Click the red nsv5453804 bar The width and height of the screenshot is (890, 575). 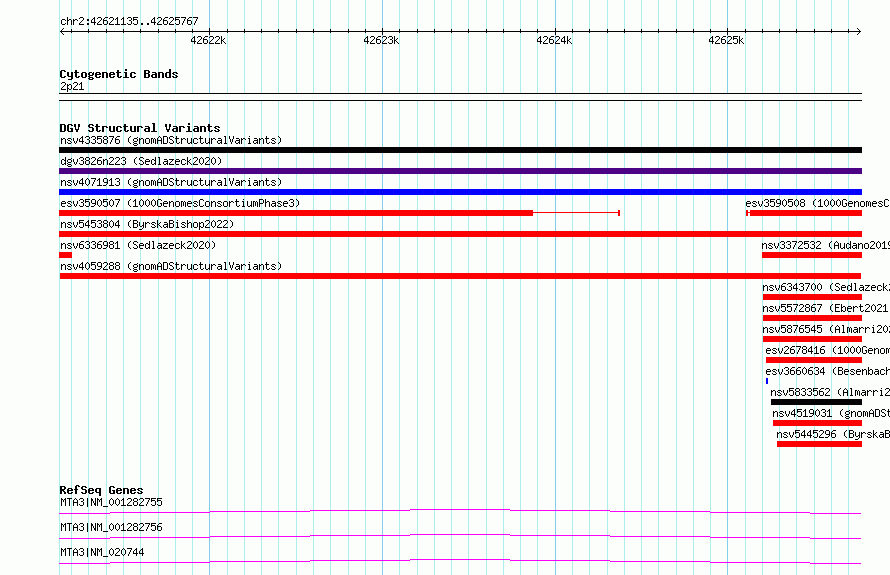point(460,234)
